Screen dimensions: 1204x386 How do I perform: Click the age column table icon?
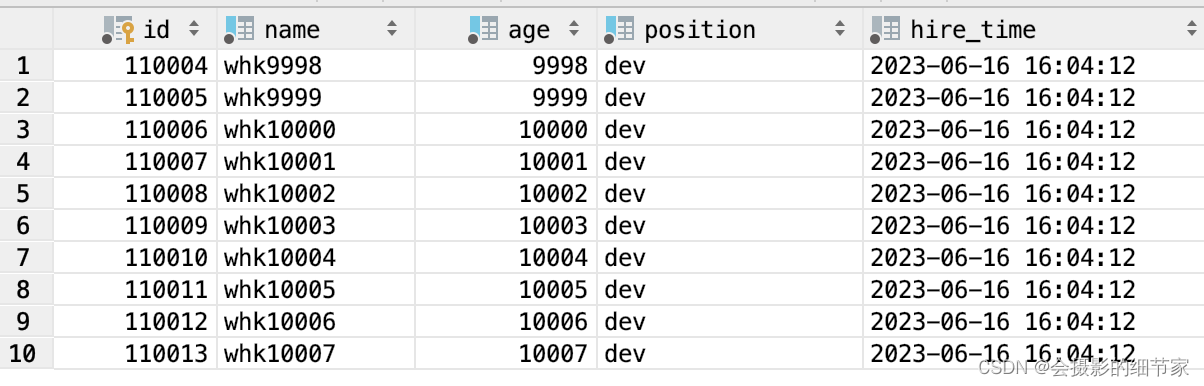[483, 30]
